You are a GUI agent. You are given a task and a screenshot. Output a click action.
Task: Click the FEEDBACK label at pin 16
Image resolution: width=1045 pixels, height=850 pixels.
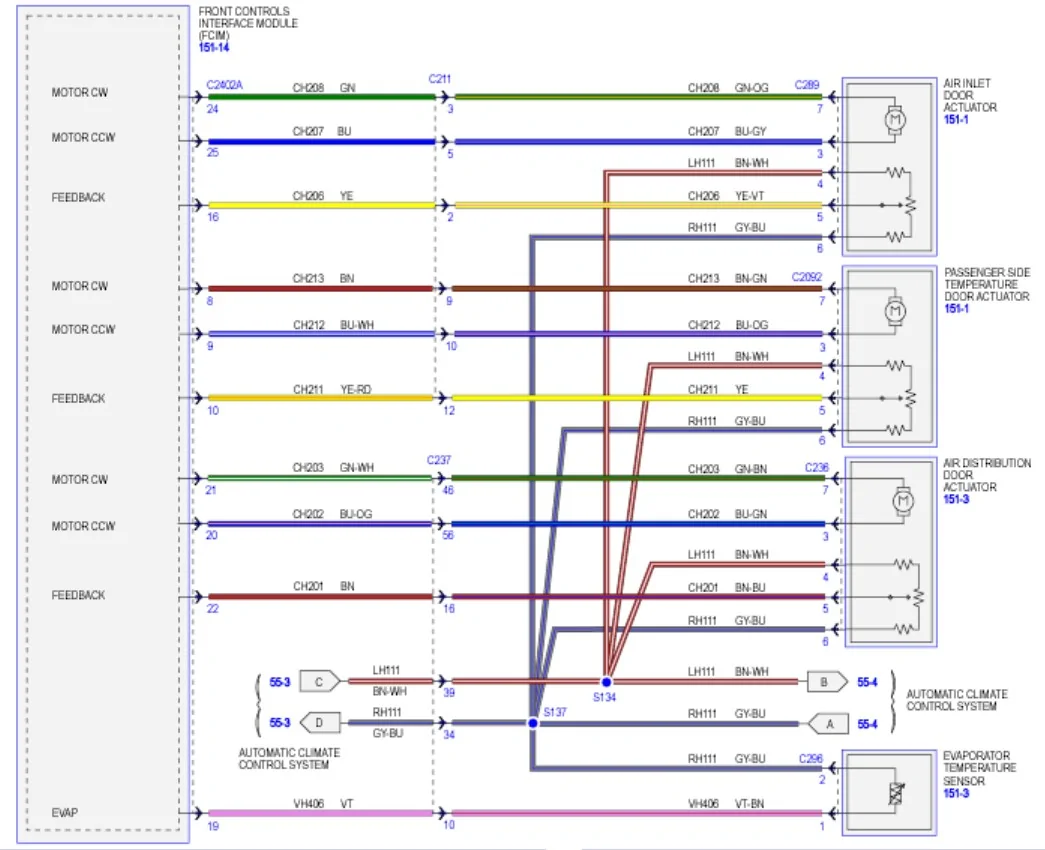tap(78, 197)
